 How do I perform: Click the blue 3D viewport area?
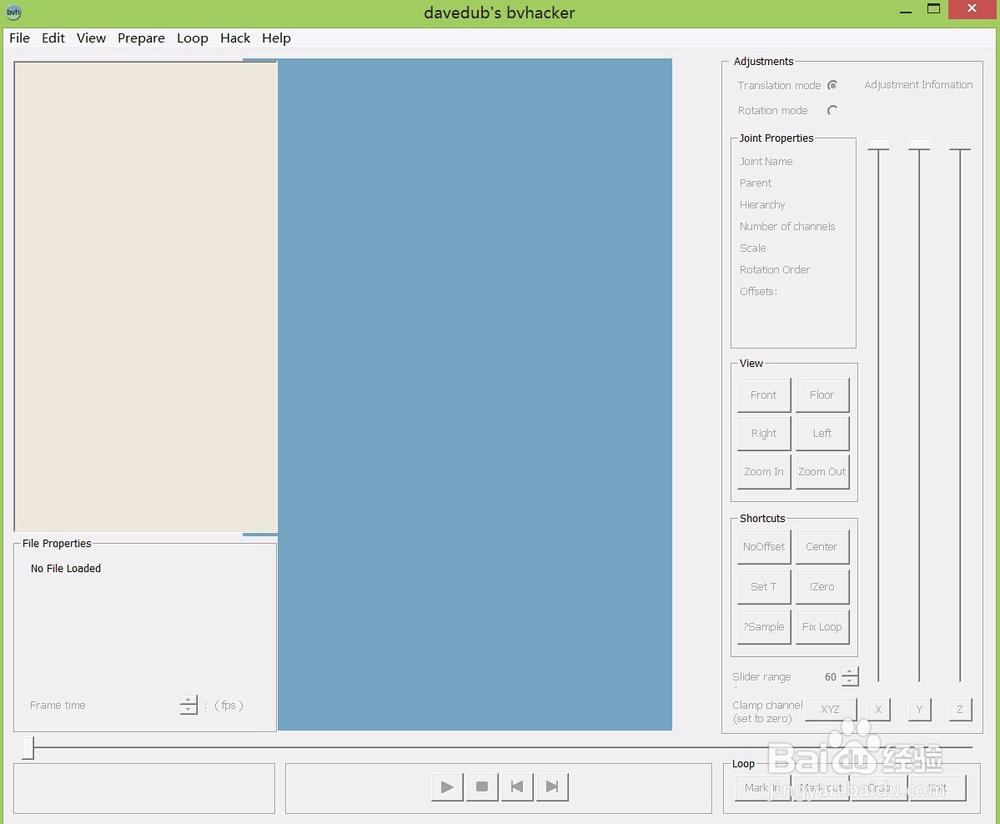pos(474,394)
